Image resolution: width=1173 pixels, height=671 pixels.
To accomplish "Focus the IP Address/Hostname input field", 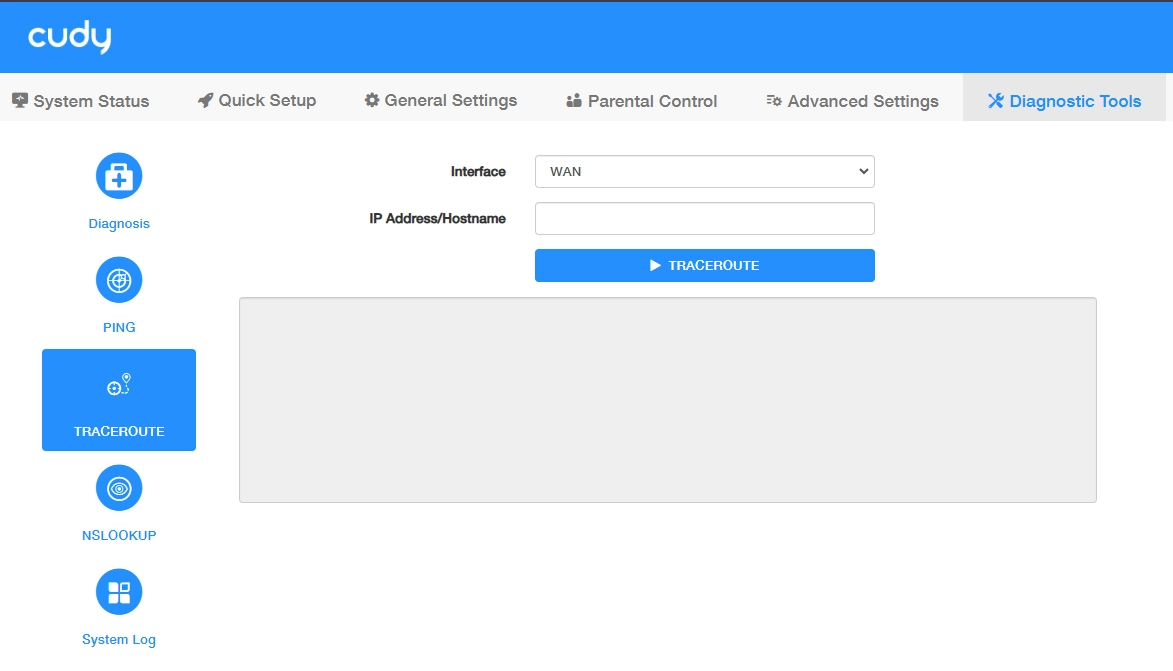I will click(x=705, y=218).
